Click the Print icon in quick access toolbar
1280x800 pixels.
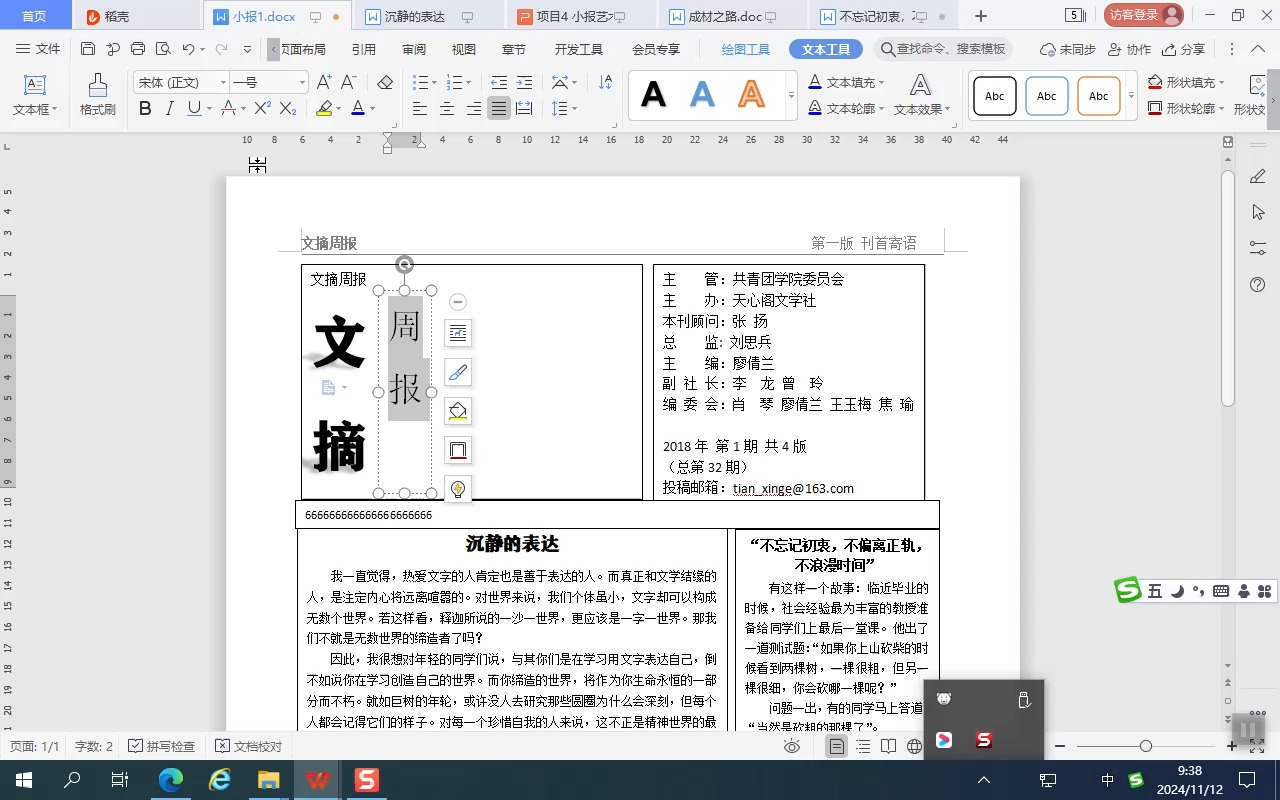(x=138, y=49)
